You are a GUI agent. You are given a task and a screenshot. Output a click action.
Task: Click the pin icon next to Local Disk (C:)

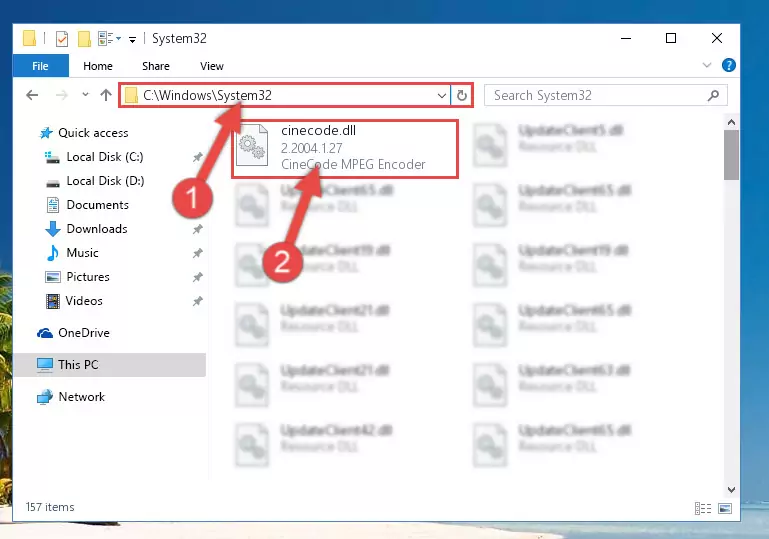[198, 157]
